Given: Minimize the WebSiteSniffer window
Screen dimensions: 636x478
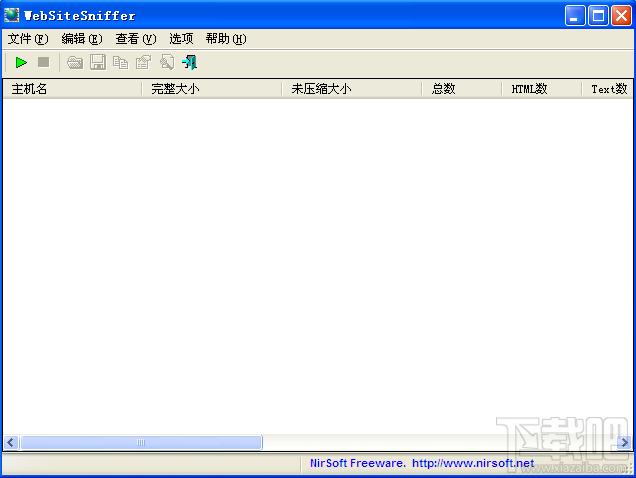Looking at the screenshot, I should (575, 16).
